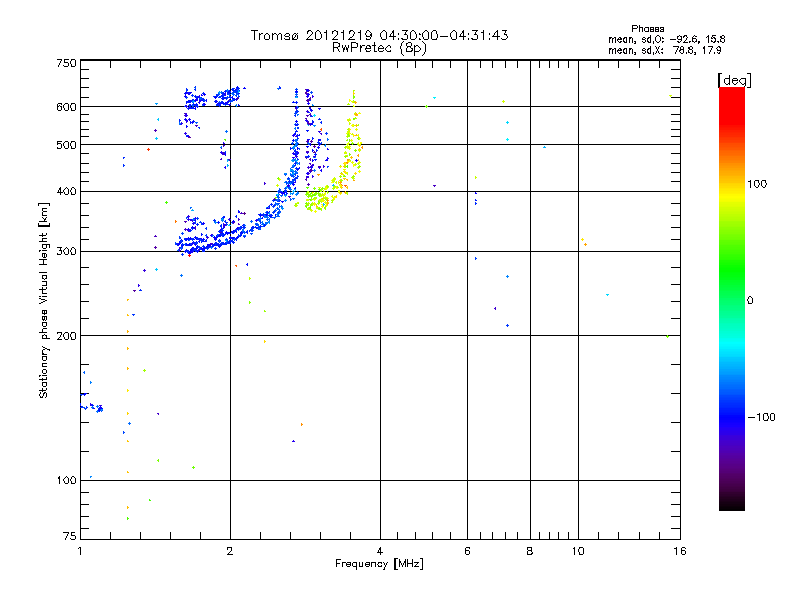Click the x-axis tick label '16'

(680, 551)
